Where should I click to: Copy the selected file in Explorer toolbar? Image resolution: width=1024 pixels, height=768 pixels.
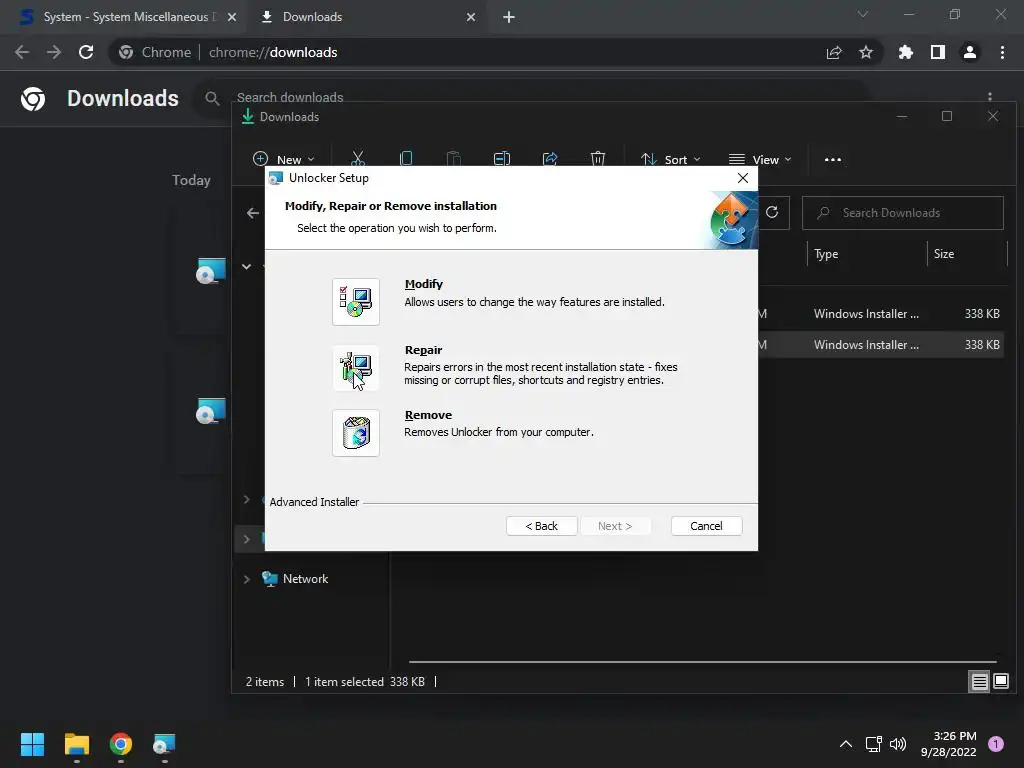406,159
